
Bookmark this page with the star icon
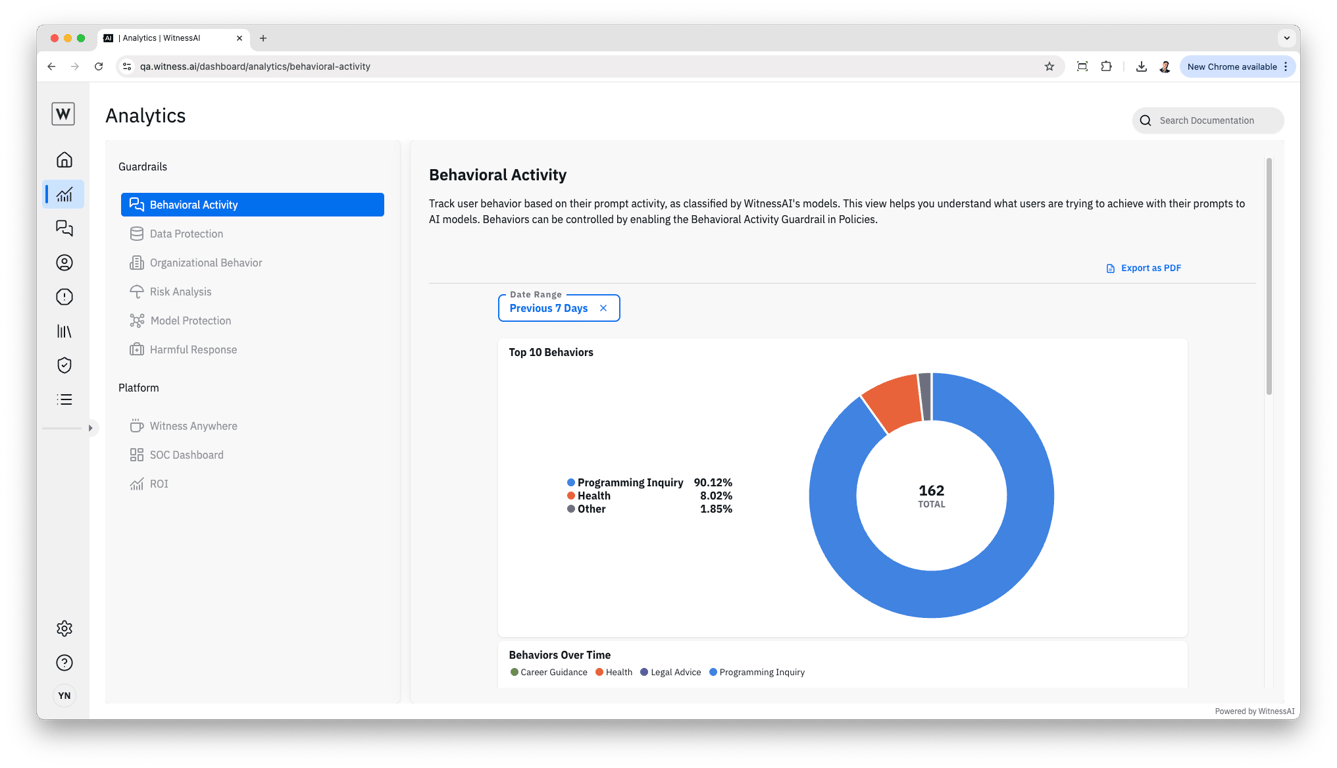1049,67
